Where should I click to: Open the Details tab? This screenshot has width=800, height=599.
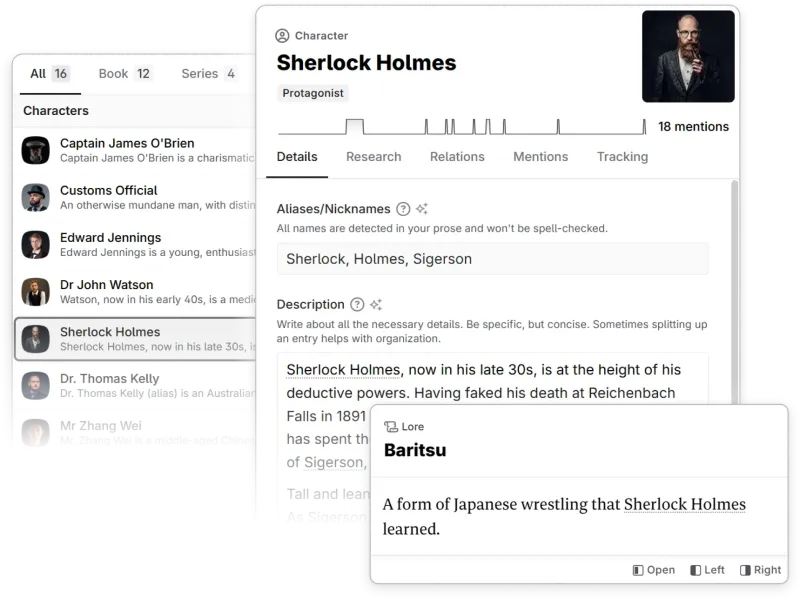297,157
